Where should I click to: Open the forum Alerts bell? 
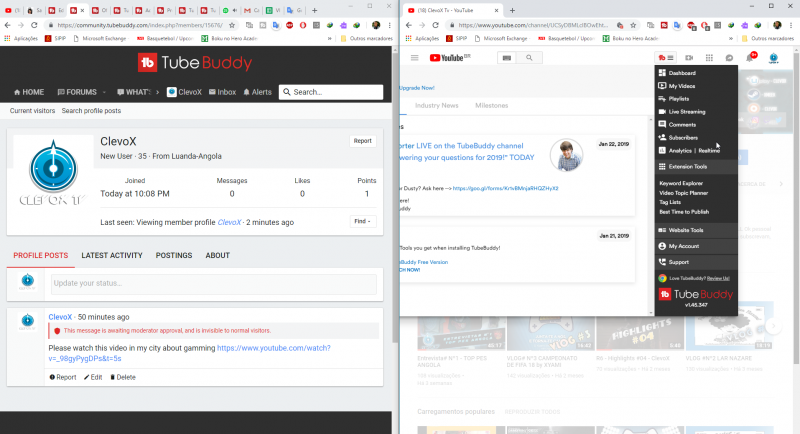pyautogui.click(x=257, y=92)
